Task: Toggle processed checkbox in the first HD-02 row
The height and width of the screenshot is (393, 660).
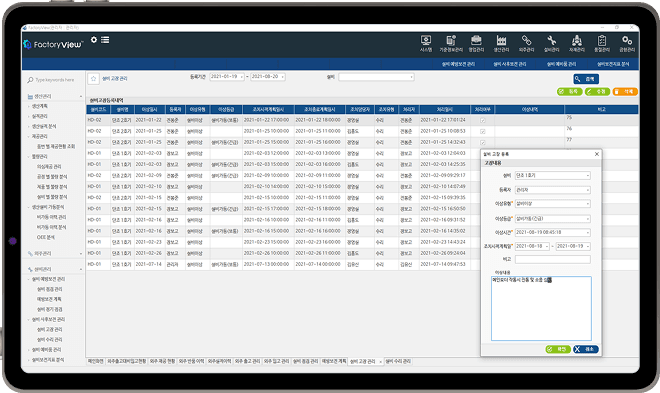Action: 483,120
